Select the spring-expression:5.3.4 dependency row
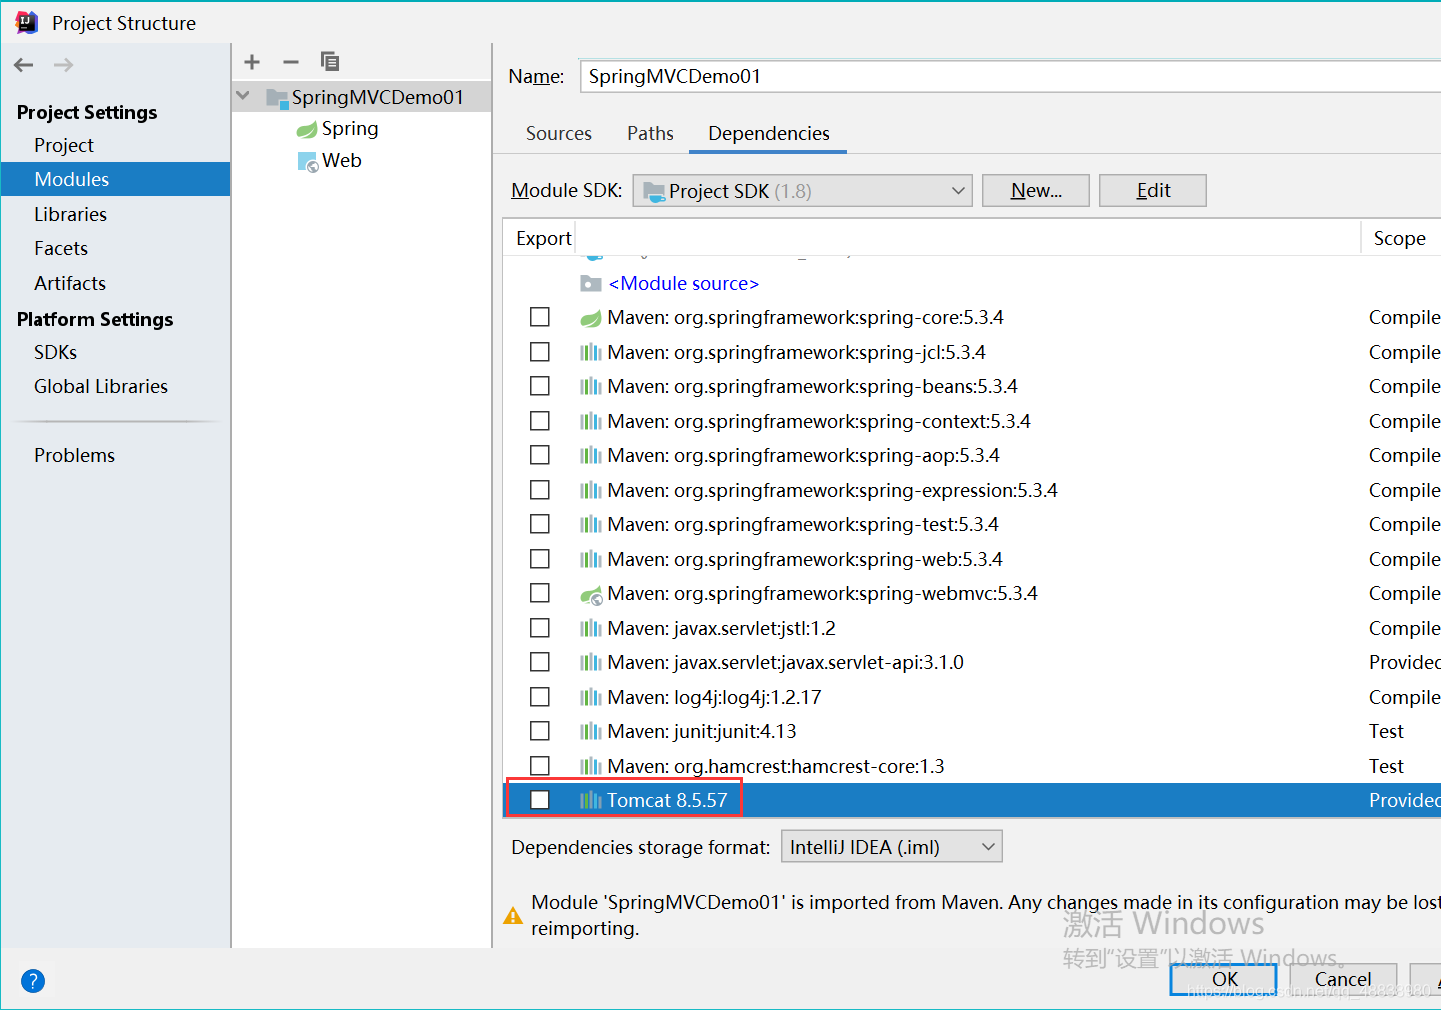Screen dimensions: 1441x1010 tap(972, 490)
